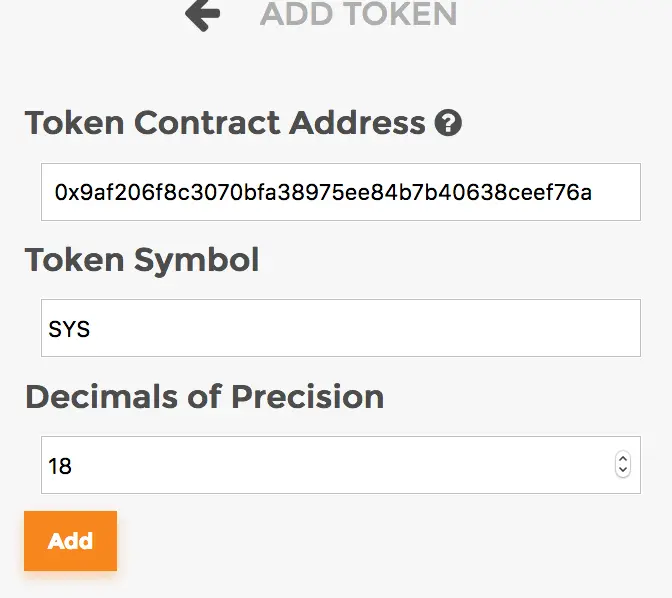Screen dimensions: 672x598
Task: Click the question mark help icon
Action: [448, 124]
